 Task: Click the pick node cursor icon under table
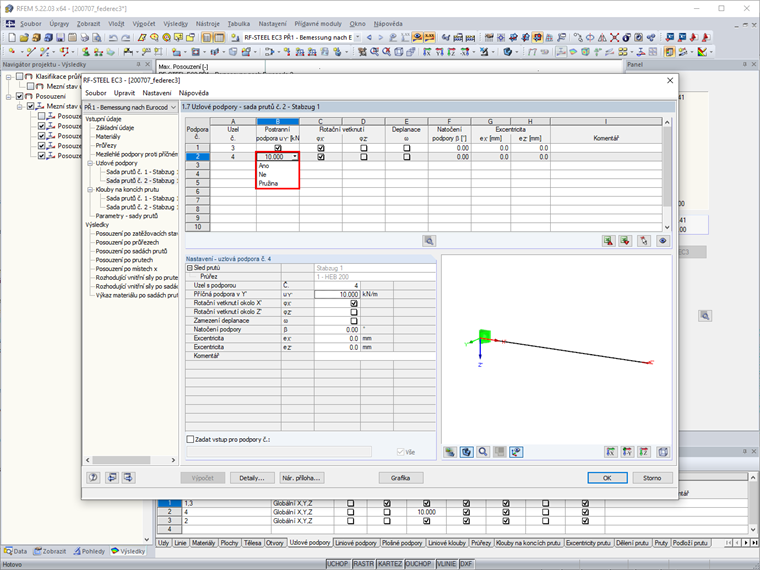click(644, 241)
